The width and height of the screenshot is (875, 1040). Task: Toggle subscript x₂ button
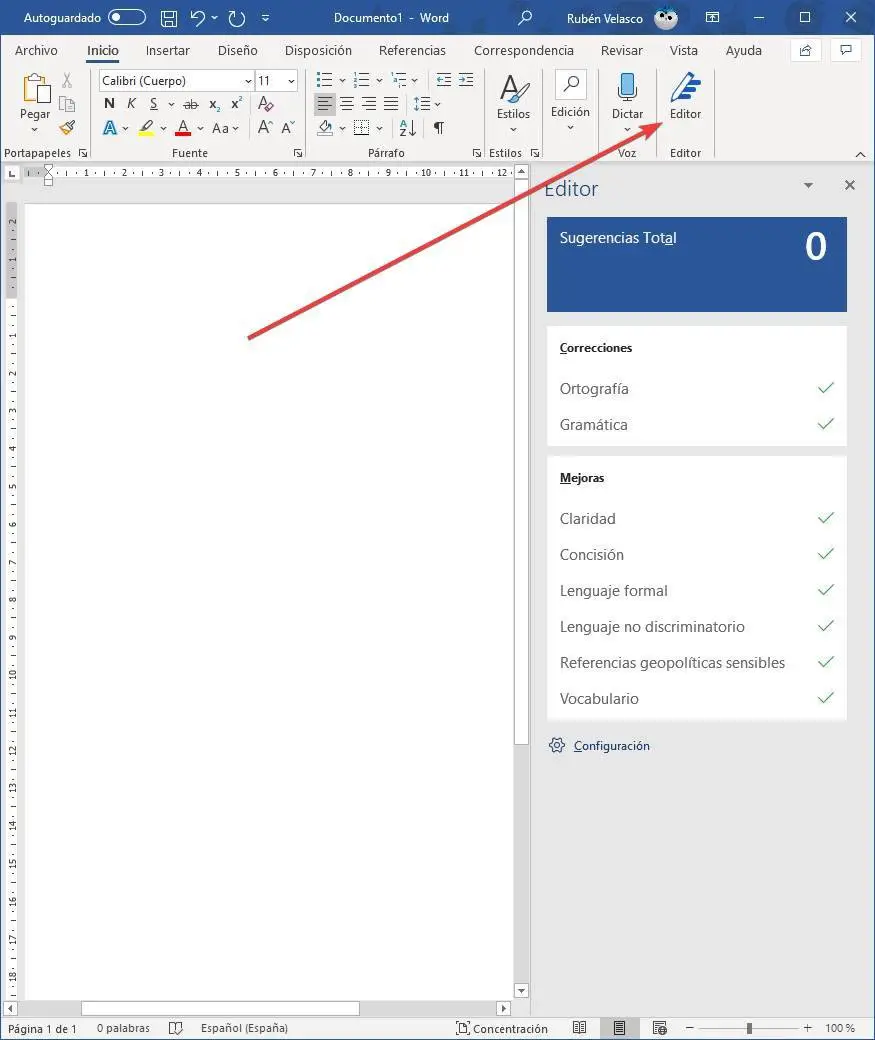(x=214, y=105)
